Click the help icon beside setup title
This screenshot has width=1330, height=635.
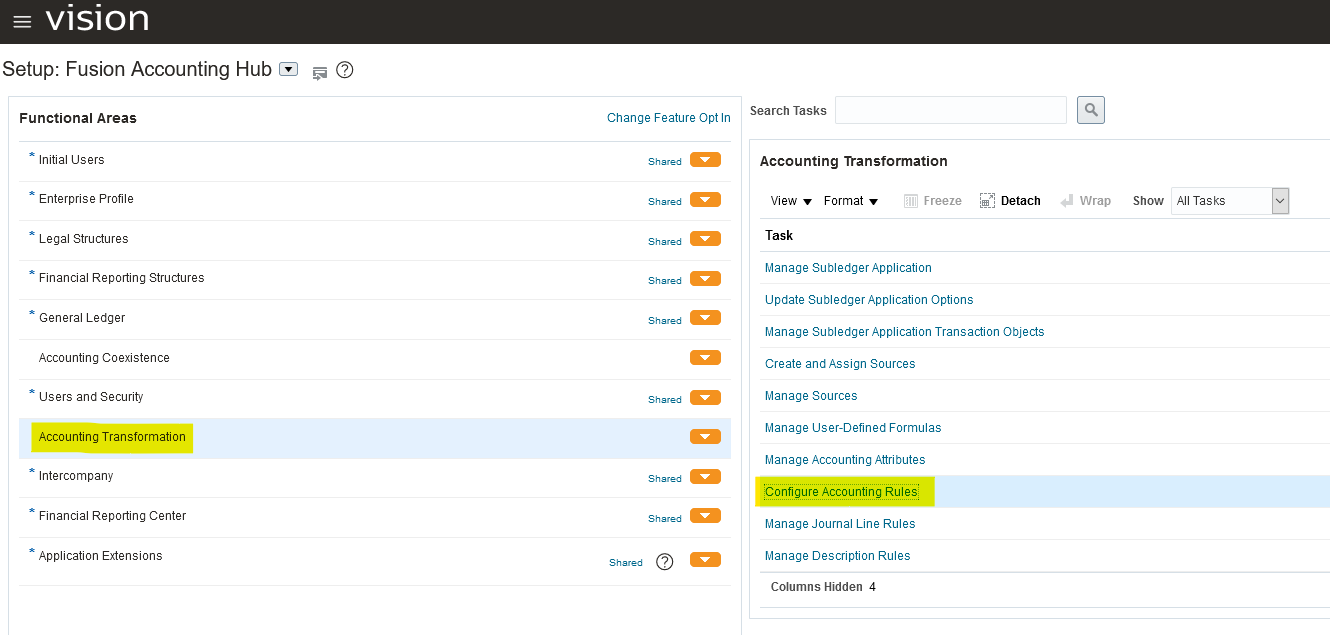point(345,70)
